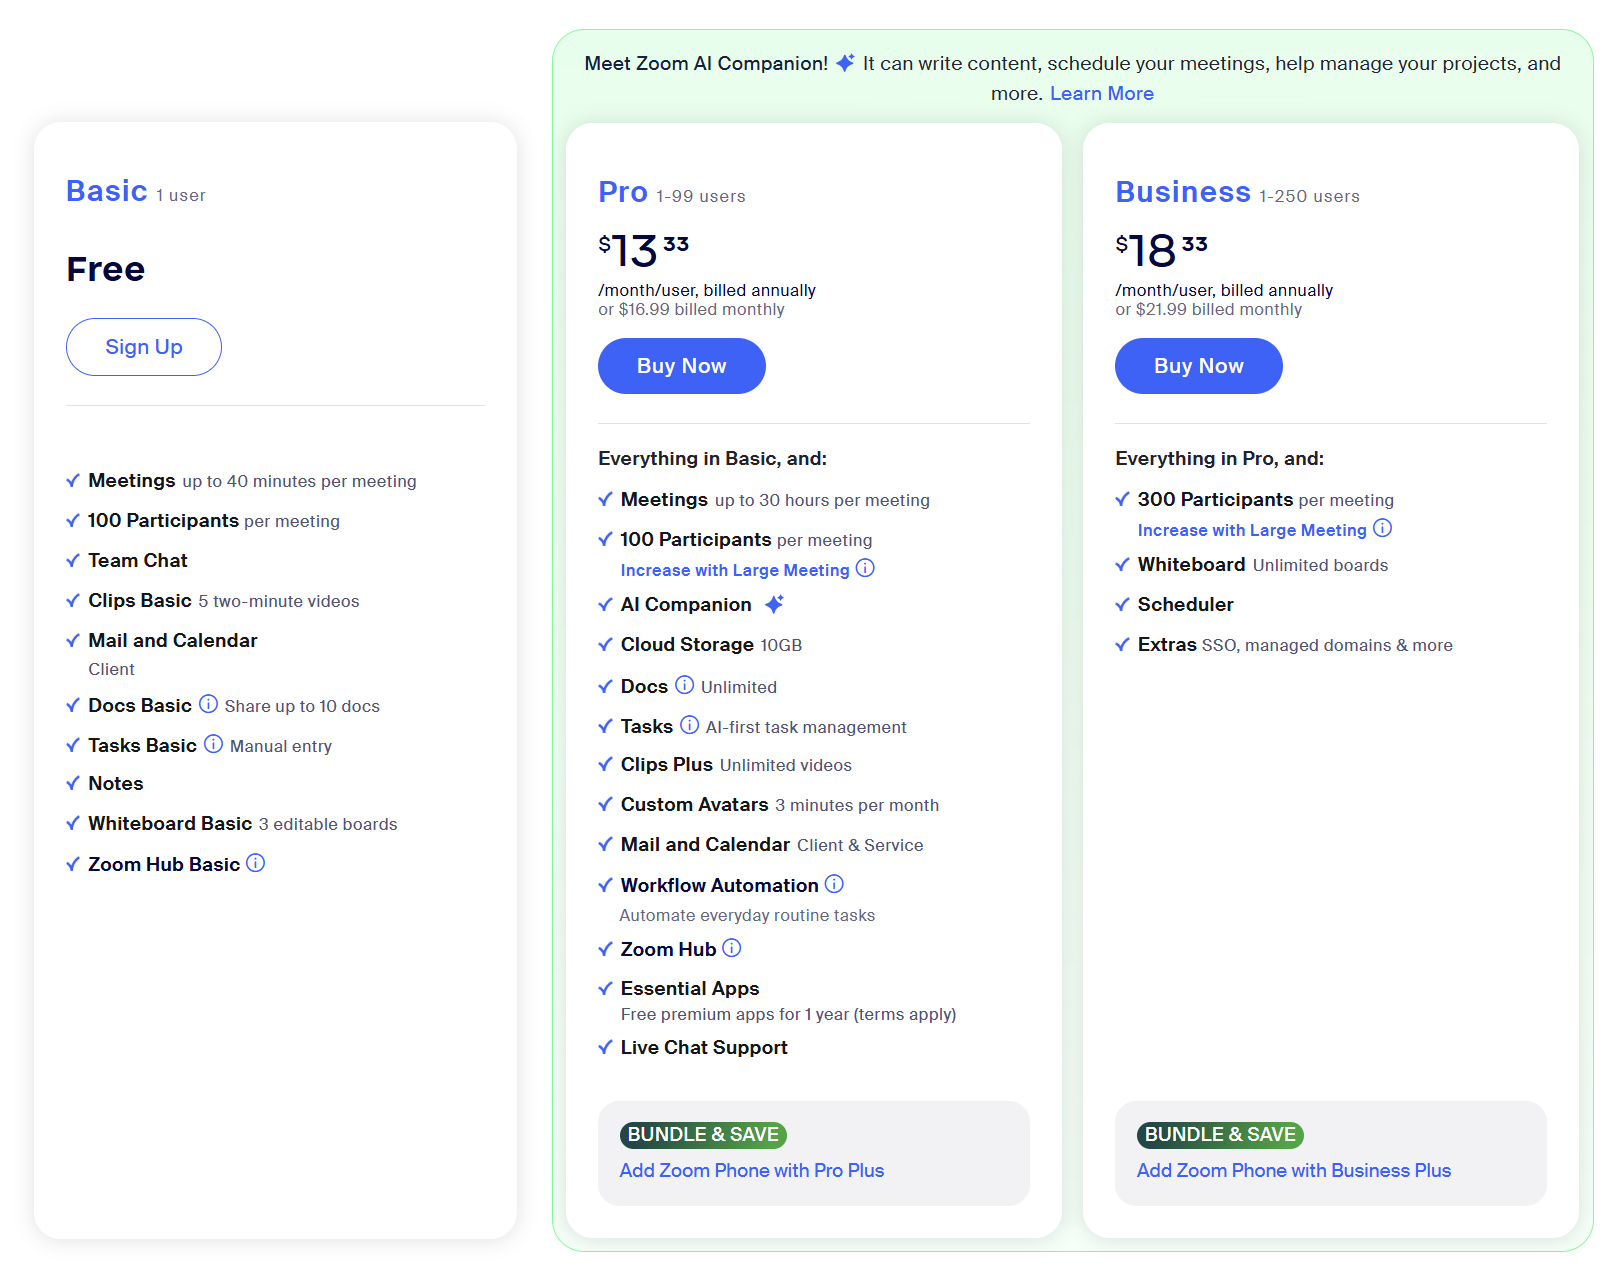1619x1274 pixels.
Task: Click info icon beside Pro Zoom Hub
Action: click(732, 948)
